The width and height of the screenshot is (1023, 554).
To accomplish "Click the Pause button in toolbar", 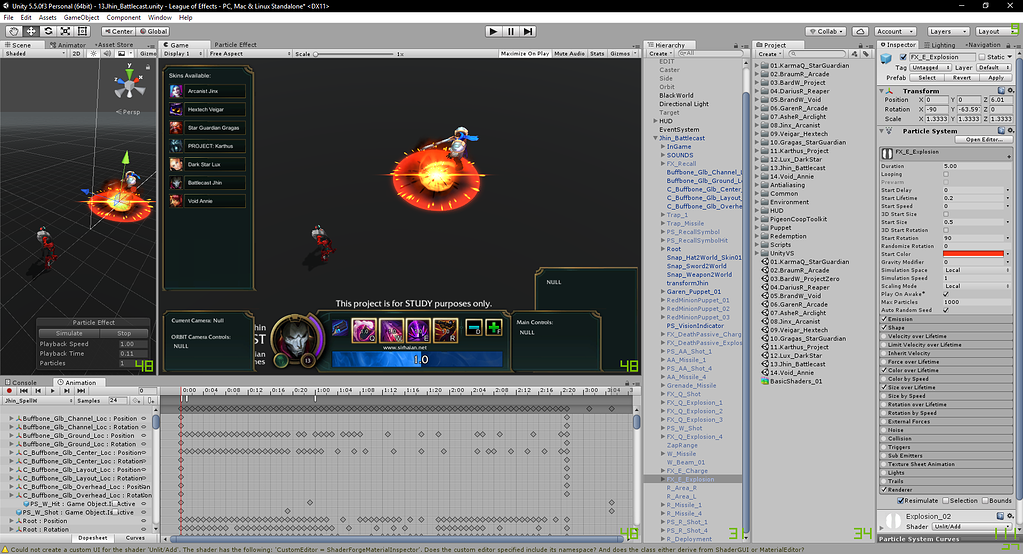I will (x=511, y=31).
